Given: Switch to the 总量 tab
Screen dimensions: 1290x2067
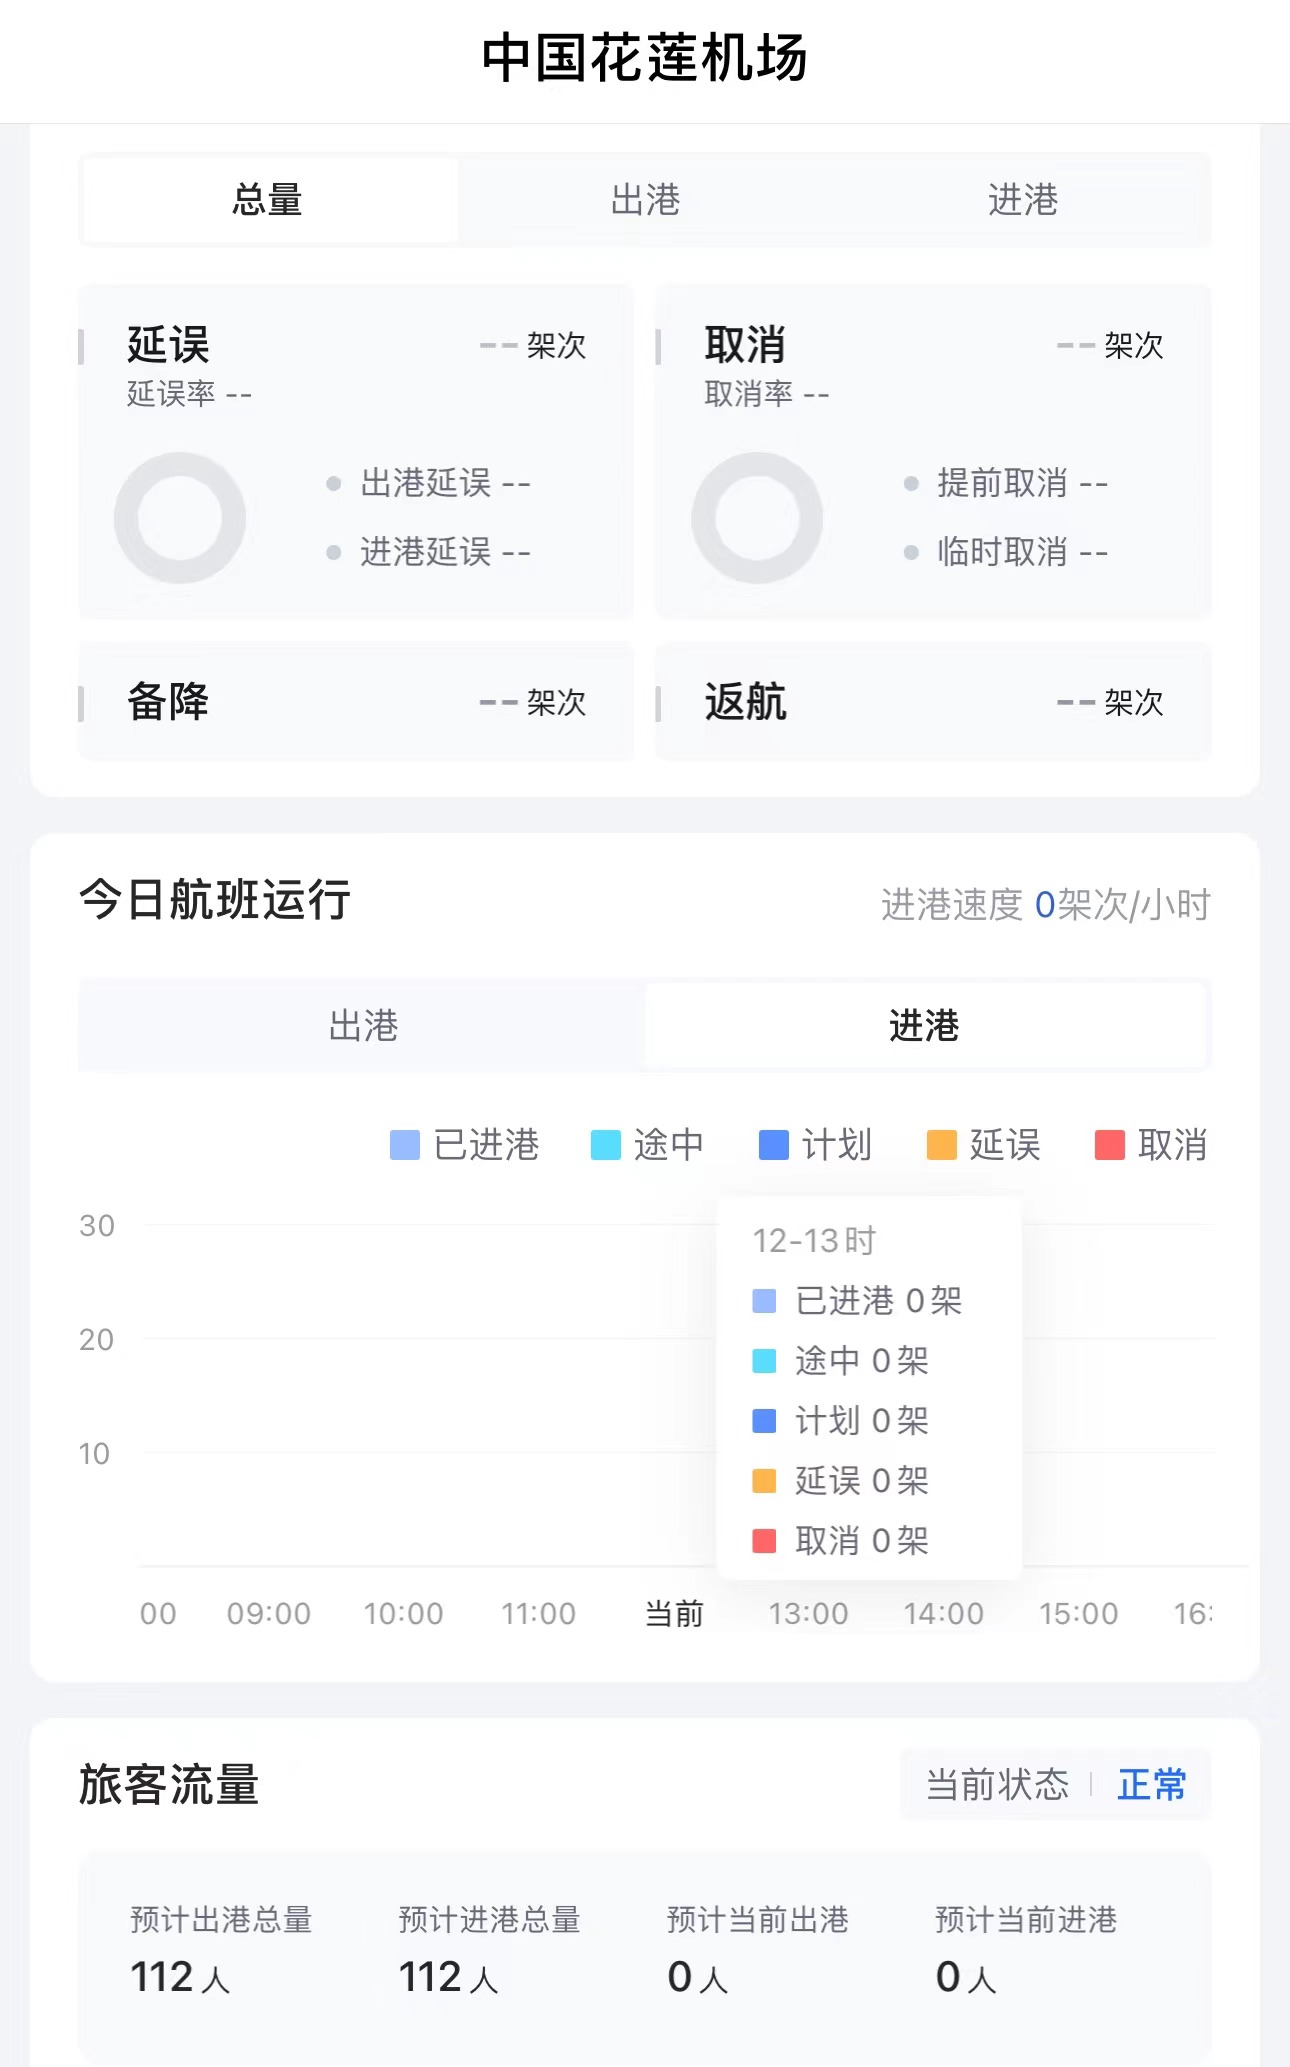Looking at the screenshot, I should pos(268,200).
